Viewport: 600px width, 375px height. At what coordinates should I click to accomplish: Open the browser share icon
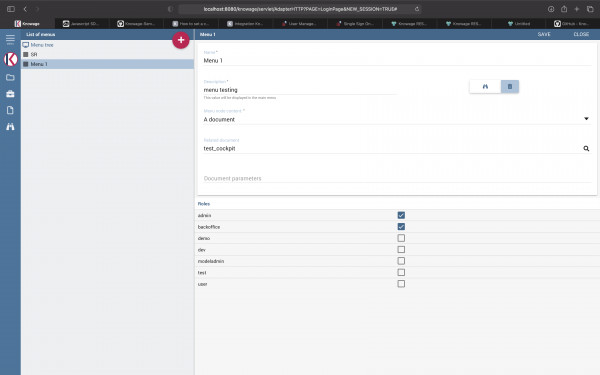click(564, 9)
